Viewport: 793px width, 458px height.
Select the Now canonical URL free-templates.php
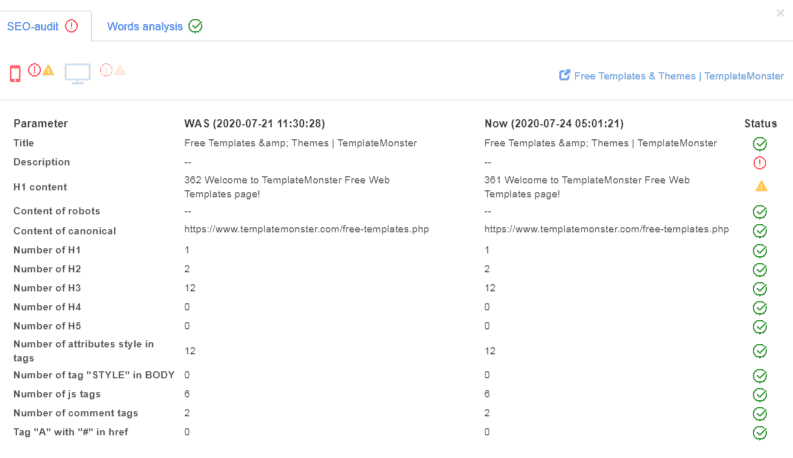click(606, 229)
